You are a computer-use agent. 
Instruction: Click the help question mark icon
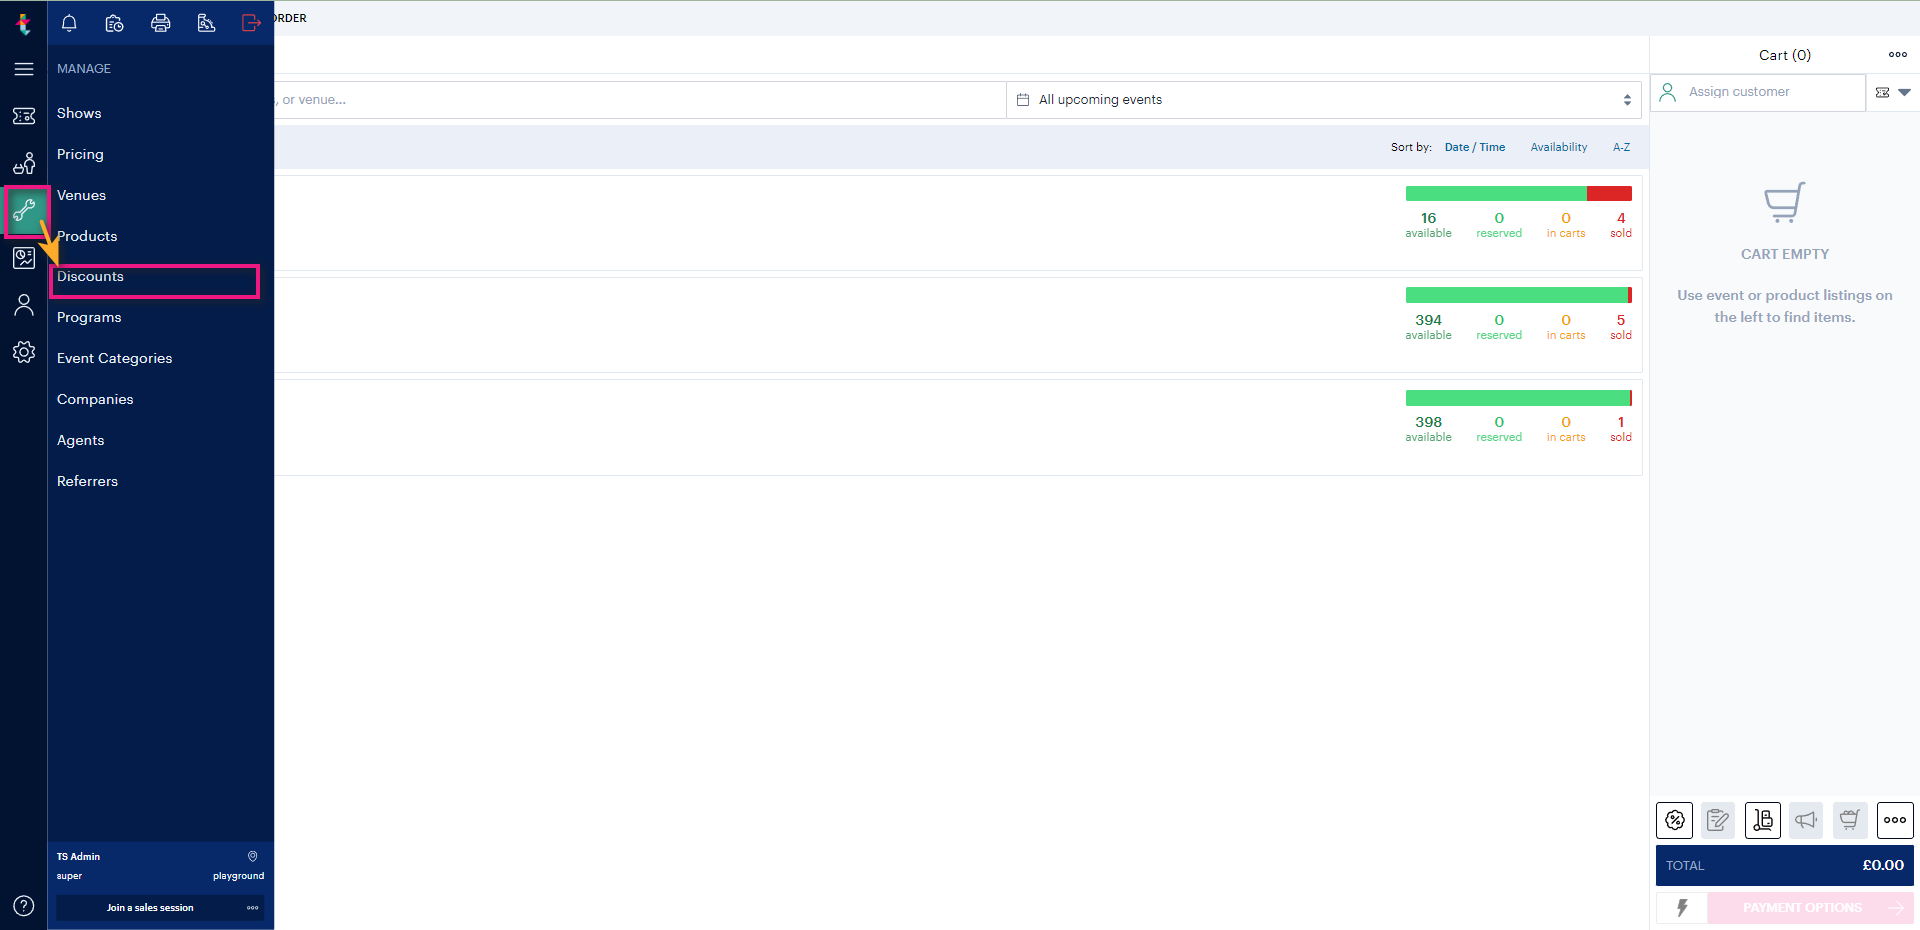tap(24, 906)
